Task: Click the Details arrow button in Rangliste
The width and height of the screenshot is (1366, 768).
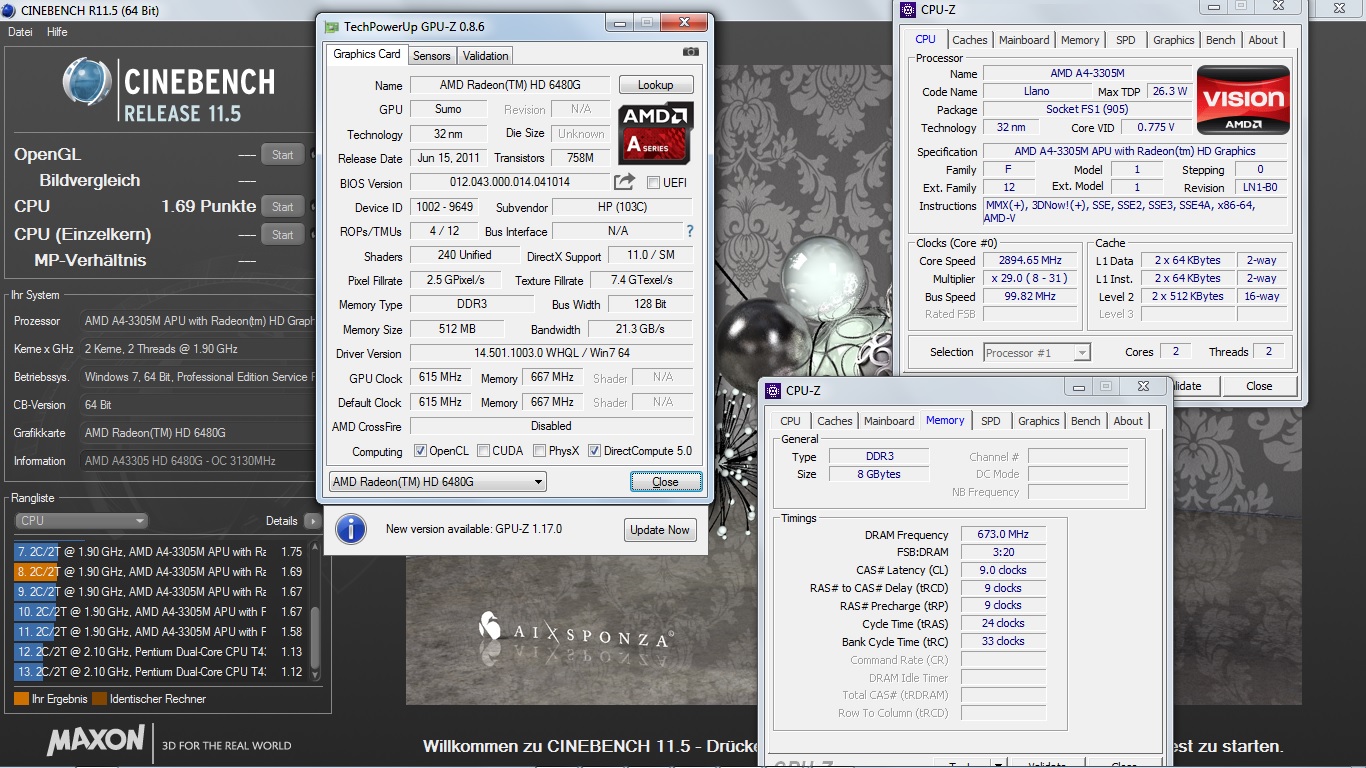Action: (x=313, y=521)
